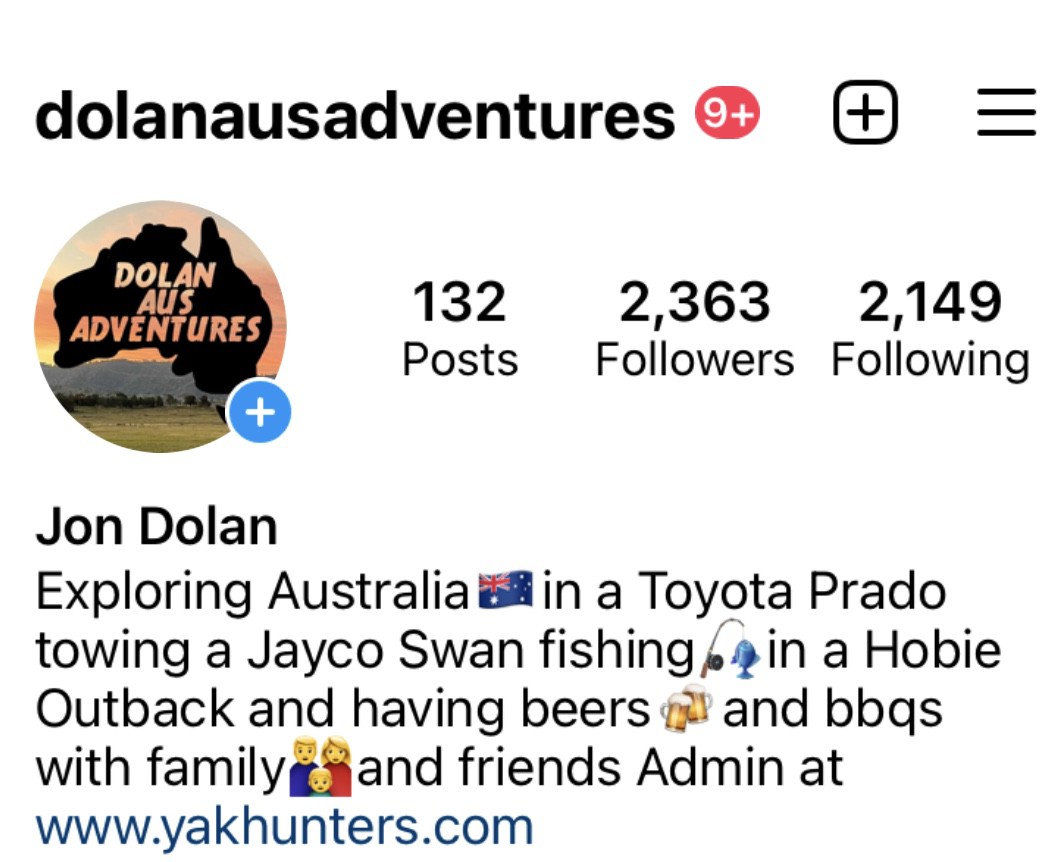Tap the beer mugs emoji in bio
The width and height of the screenshot is (1056, 862).
(686, 708)
